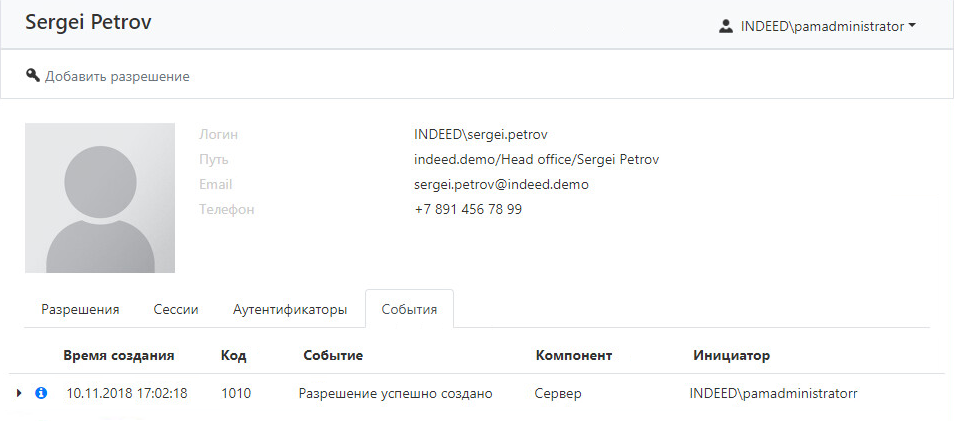Click the Инициатор column header

coord(731,355)
